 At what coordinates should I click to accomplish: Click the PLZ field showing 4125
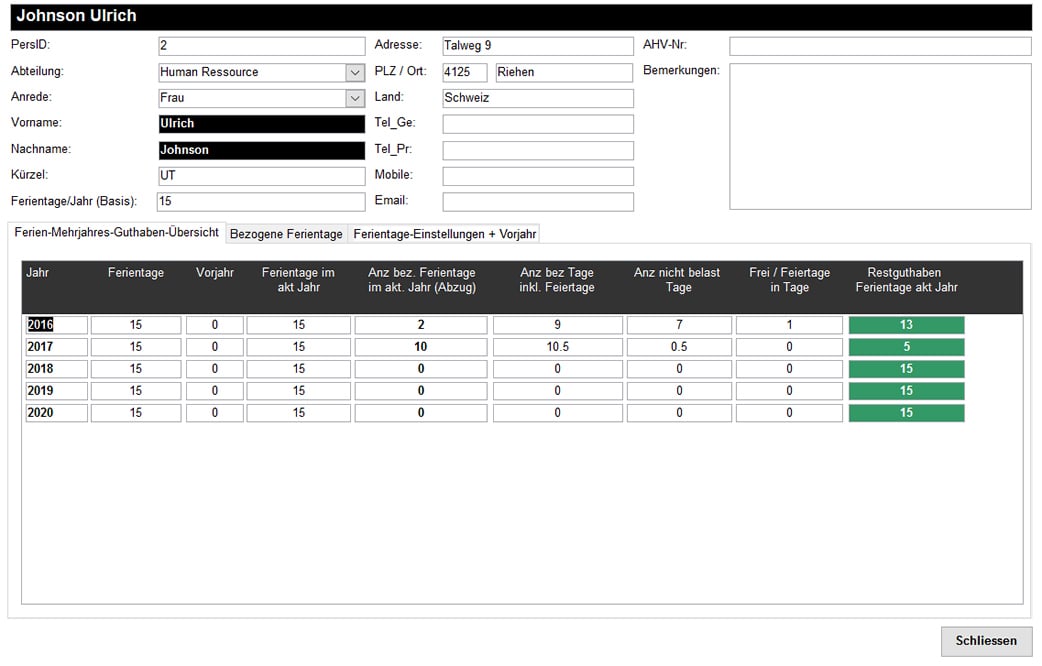[464, 72]
